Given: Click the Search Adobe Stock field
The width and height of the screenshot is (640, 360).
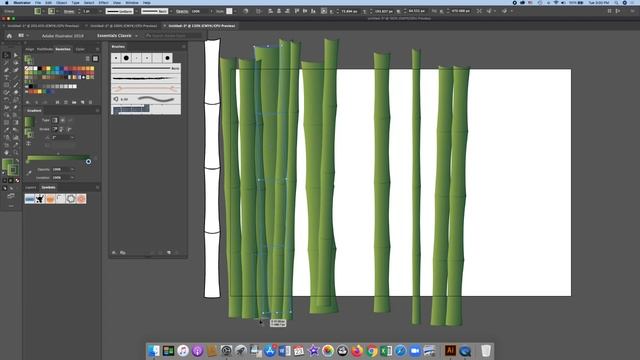Looking at the screenshot, I should tap(173, 36).
